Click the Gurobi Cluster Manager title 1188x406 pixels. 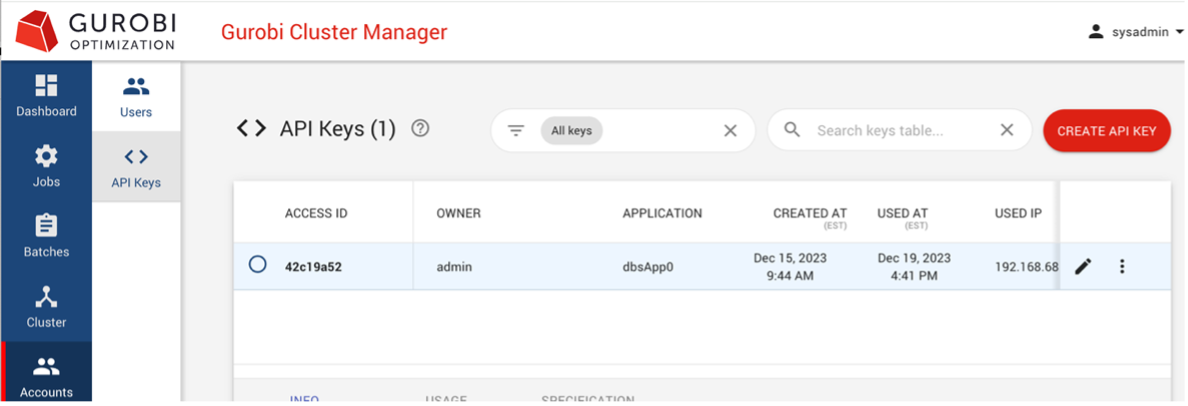[334, 33]
